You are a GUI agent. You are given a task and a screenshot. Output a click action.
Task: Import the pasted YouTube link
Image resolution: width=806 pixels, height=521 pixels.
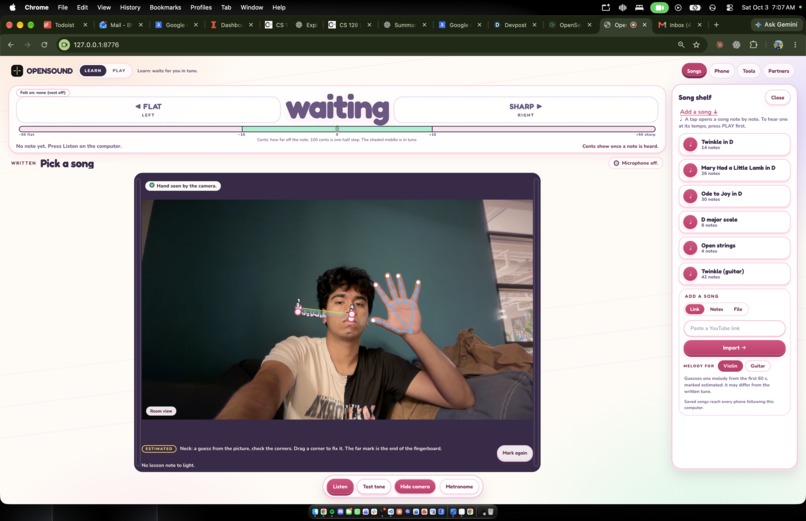[734, 348]
